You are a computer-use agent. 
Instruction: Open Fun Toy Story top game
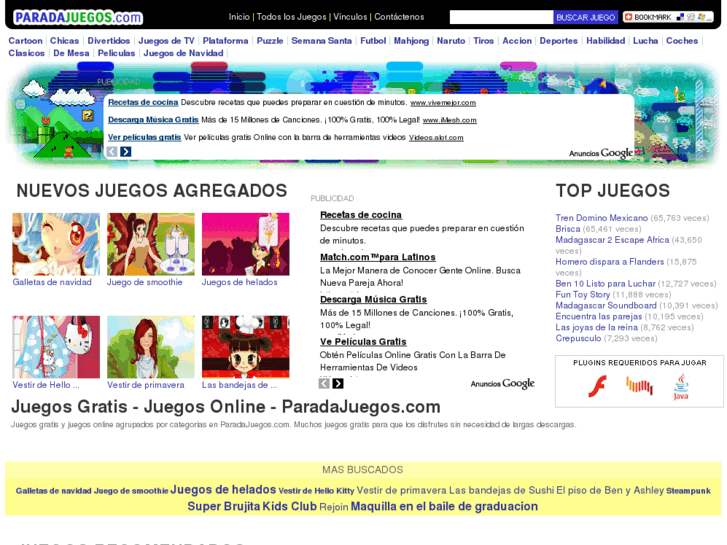tap(582, 295)
